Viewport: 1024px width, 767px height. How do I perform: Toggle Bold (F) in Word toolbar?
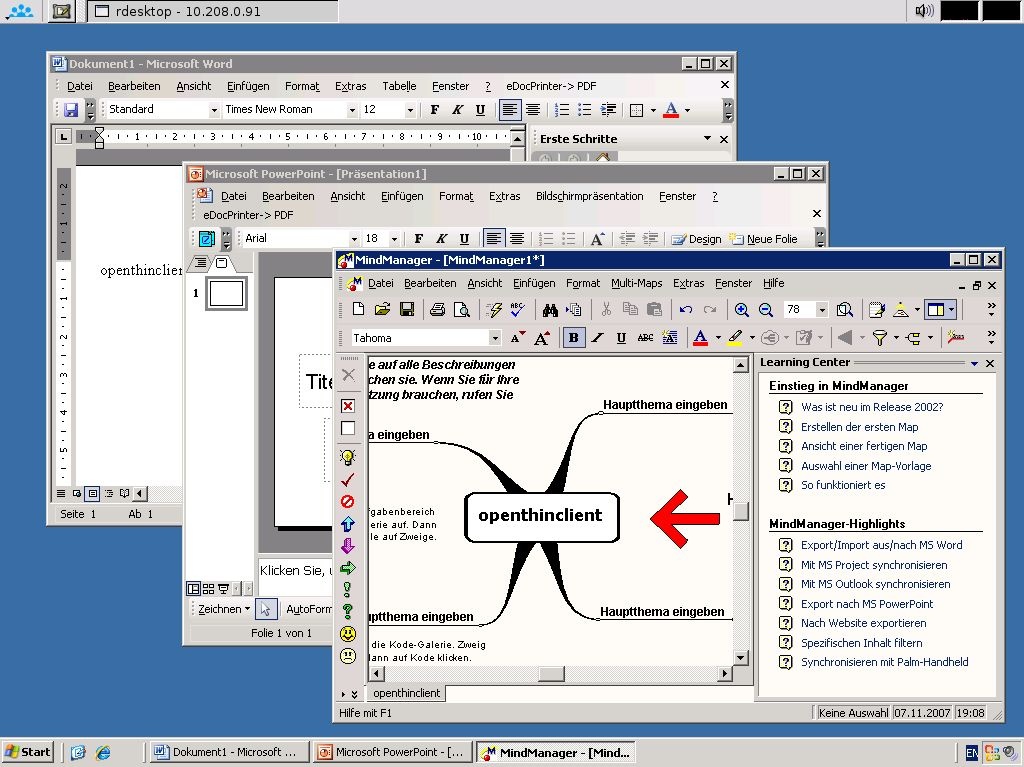pyautogui.click(x=435, y=110)
